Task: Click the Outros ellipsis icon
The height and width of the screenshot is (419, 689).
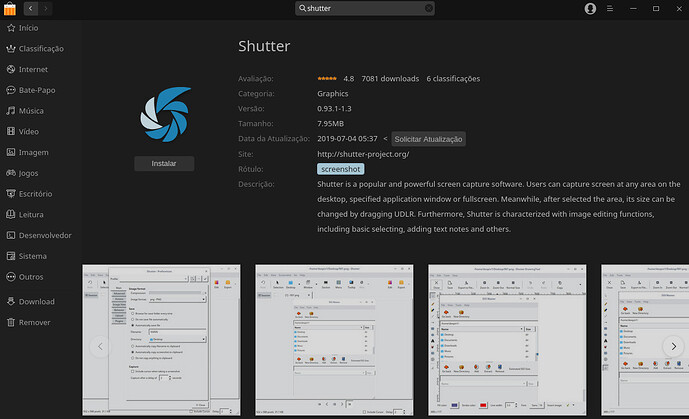Action: (x=11, y=276)
